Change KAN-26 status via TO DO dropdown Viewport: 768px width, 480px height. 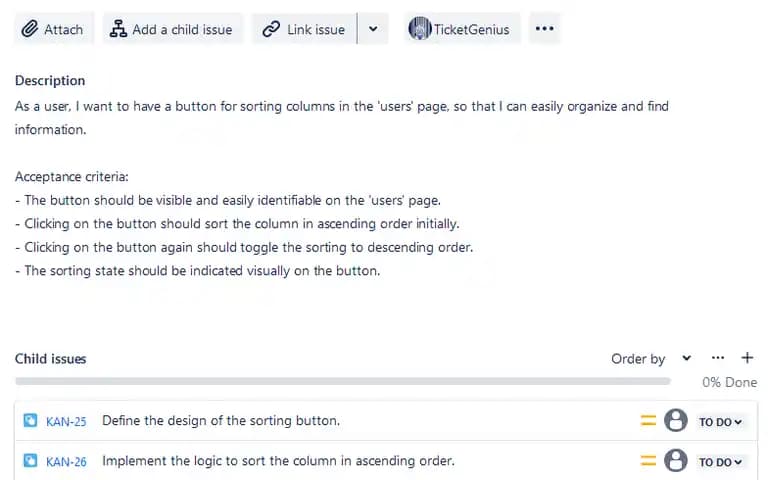coord(720,462)
